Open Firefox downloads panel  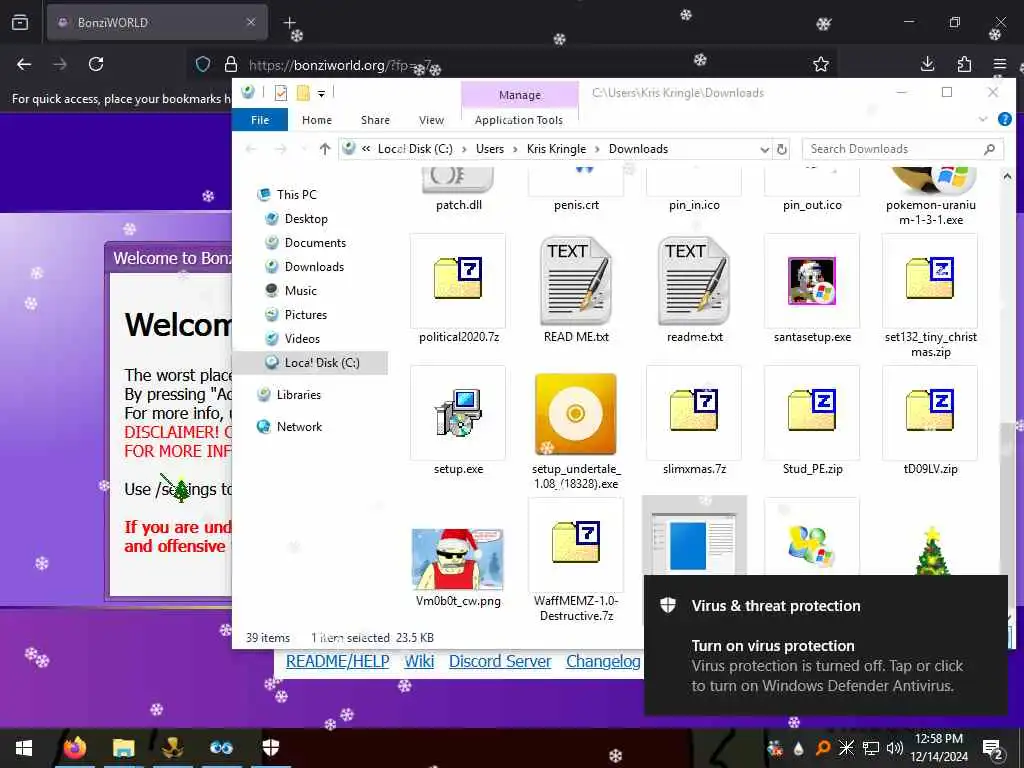pyautogui.click(x=927, y=64)
